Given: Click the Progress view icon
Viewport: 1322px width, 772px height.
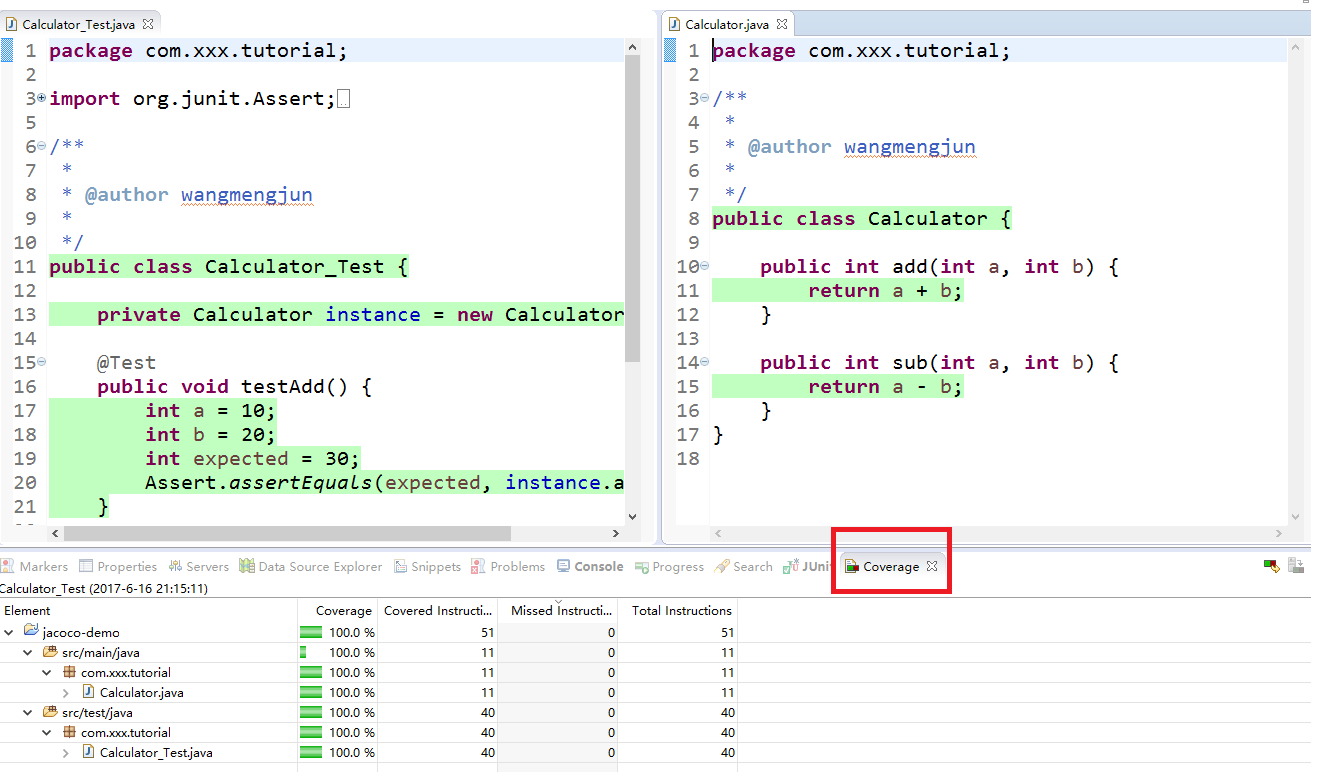Looking at the screenshot, I should click(x=641, y=567).
